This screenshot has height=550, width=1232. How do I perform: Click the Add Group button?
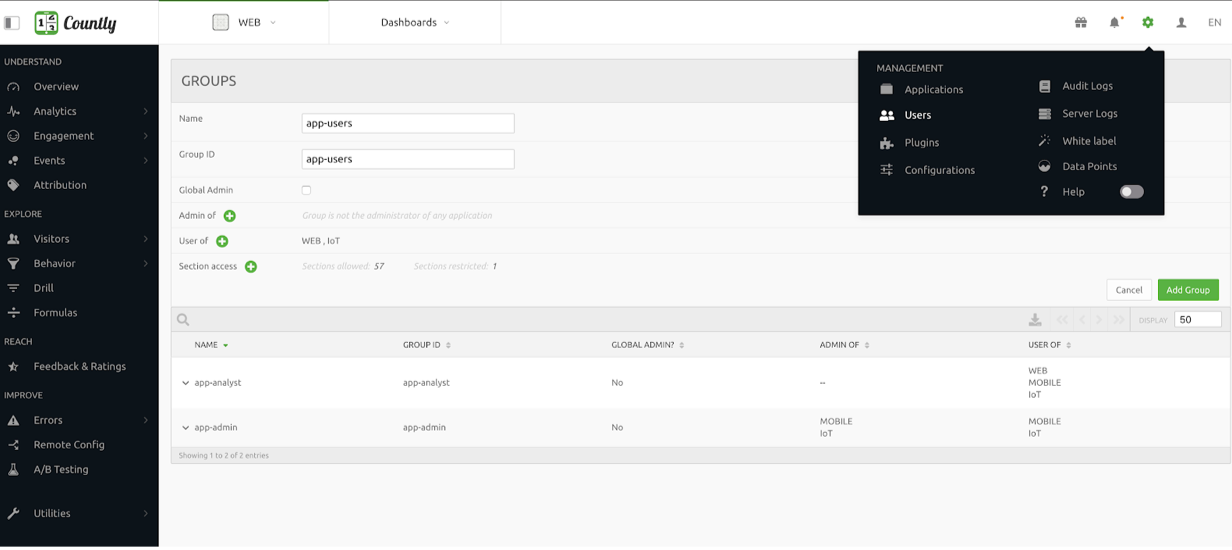[1188, 290]
